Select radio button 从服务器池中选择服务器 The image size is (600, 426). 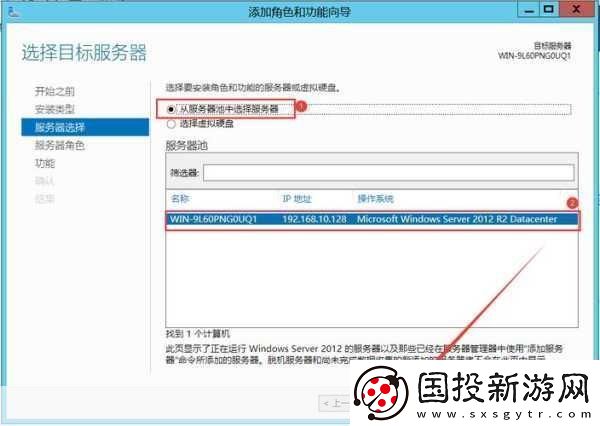(x=171, y=109)
